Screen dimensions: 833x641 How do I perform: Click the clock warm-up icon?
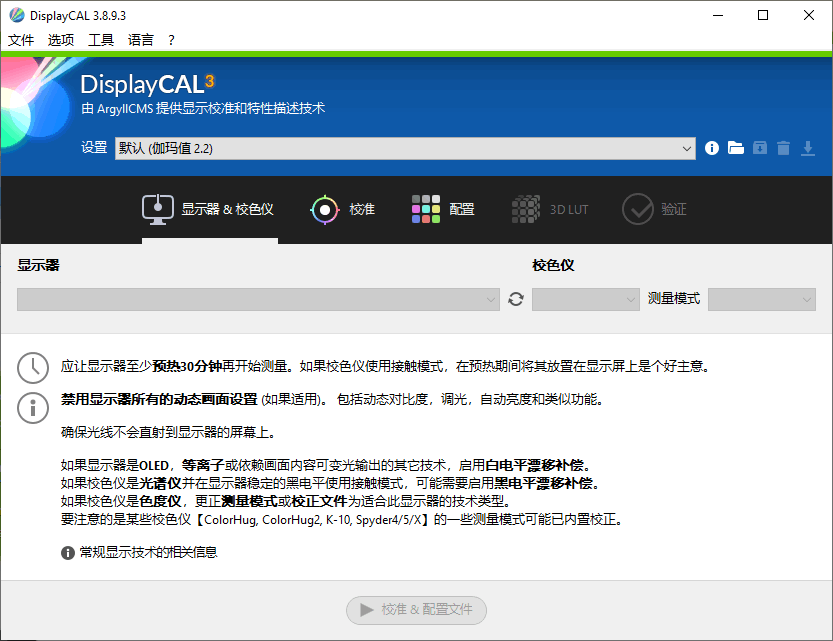[x=33, y=367]
